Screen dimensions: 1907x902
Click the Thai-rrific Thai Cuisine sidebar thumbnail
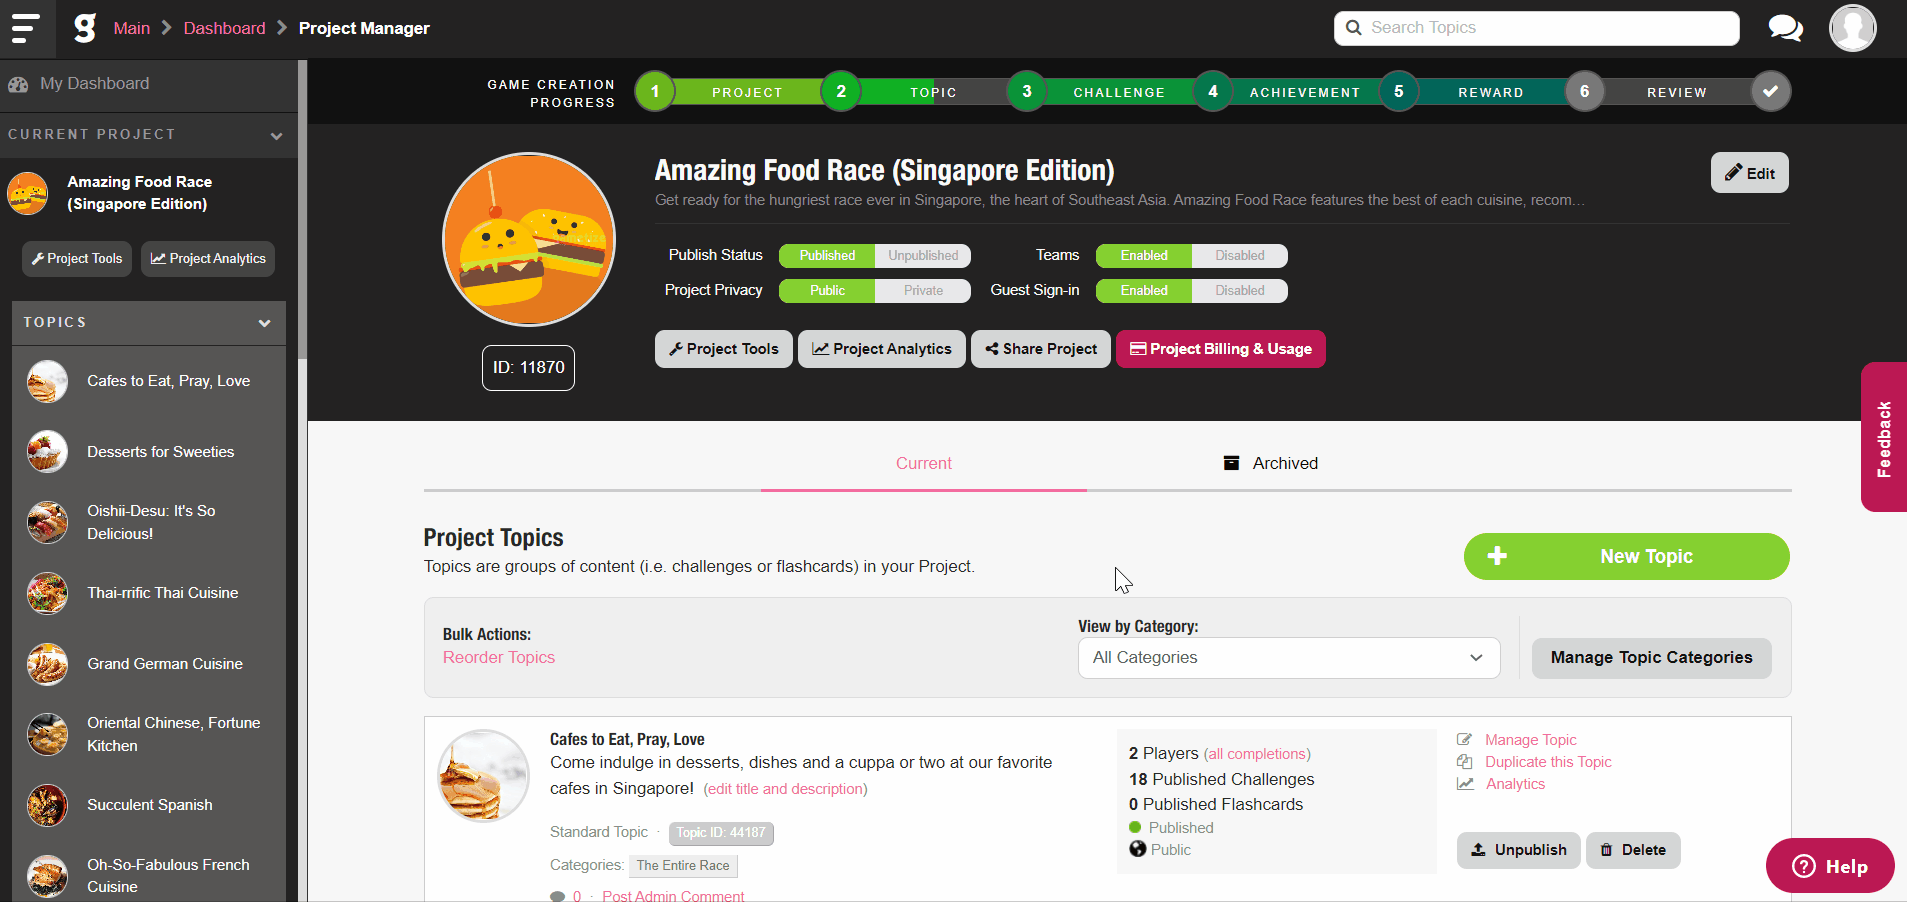click(47, 593)
